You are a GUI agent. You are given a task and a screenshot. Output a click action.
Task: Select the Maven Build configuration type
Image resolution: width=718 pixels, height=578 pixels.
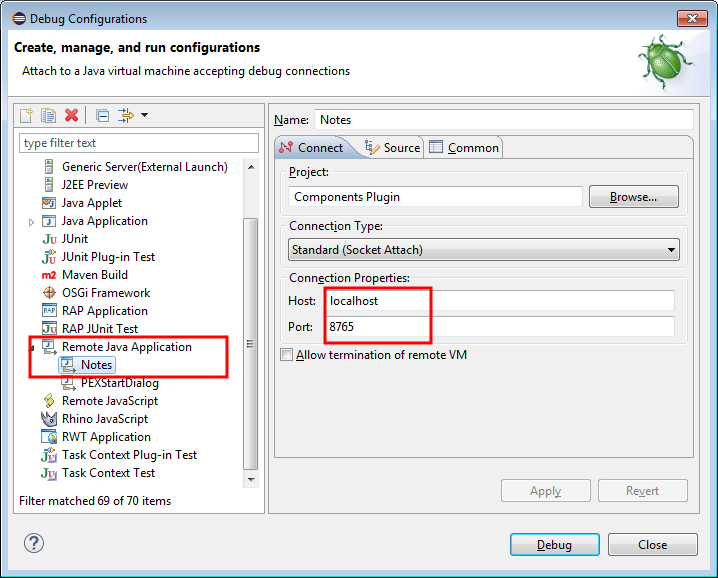(x=94, y=275)
